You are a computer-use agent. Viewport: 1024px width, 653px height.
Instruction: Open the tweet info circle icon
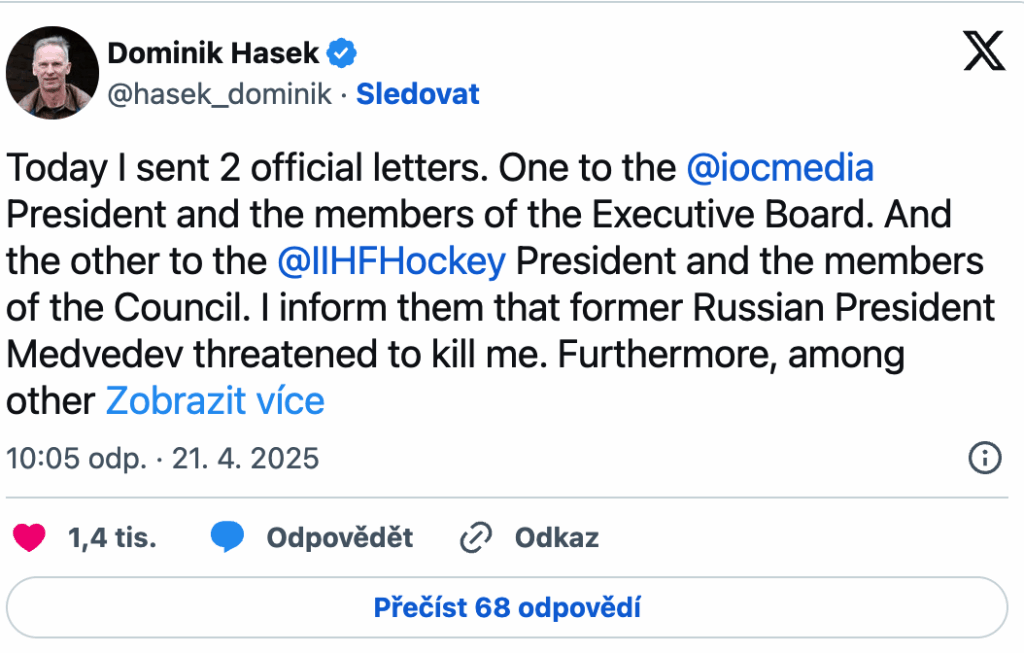click(x=985, y=458)
